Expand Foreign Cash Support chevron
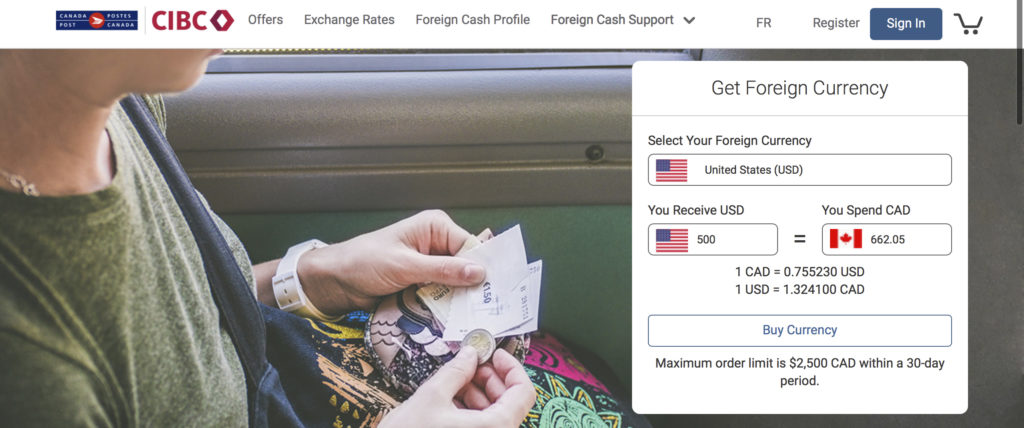This screenshot has height=428, width=1024. point(688,20)
